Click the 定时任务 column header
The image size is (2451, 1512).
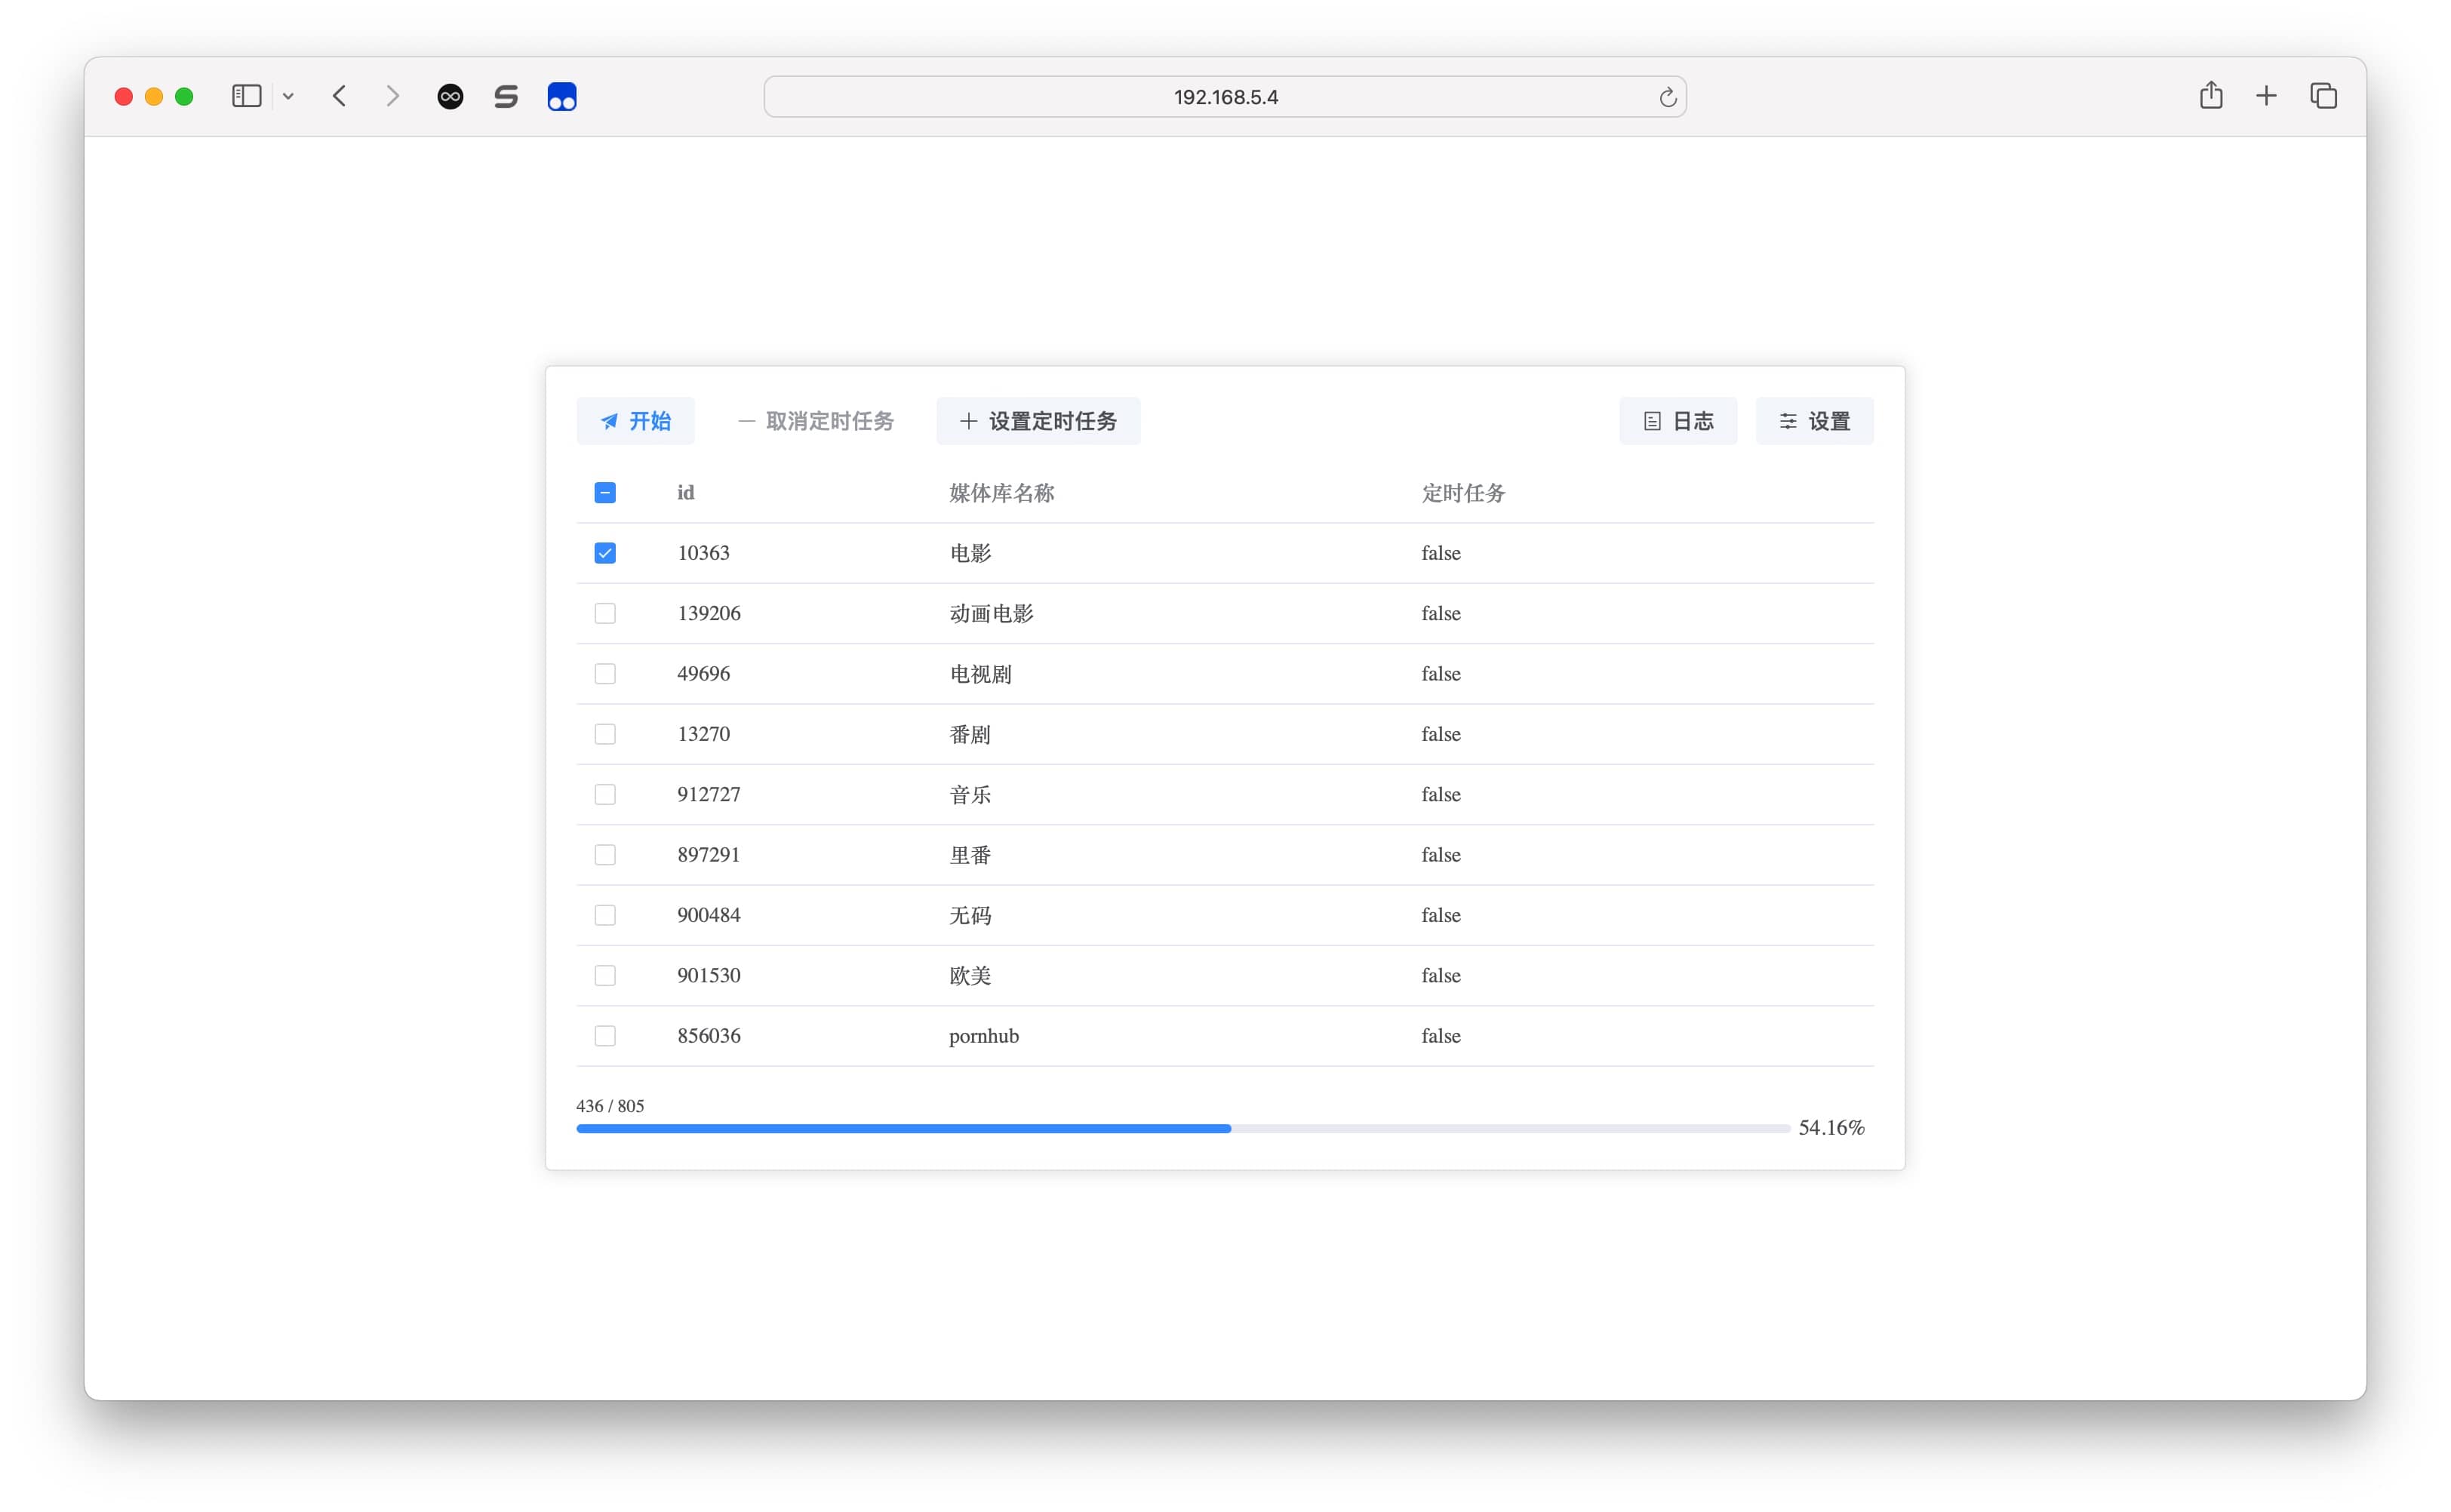[1463, 493]
